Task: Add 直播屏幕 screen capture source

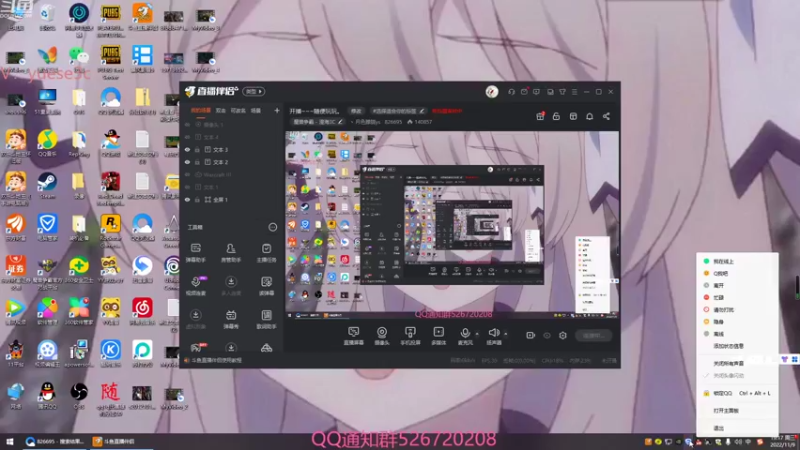Action: click(353, 336)
